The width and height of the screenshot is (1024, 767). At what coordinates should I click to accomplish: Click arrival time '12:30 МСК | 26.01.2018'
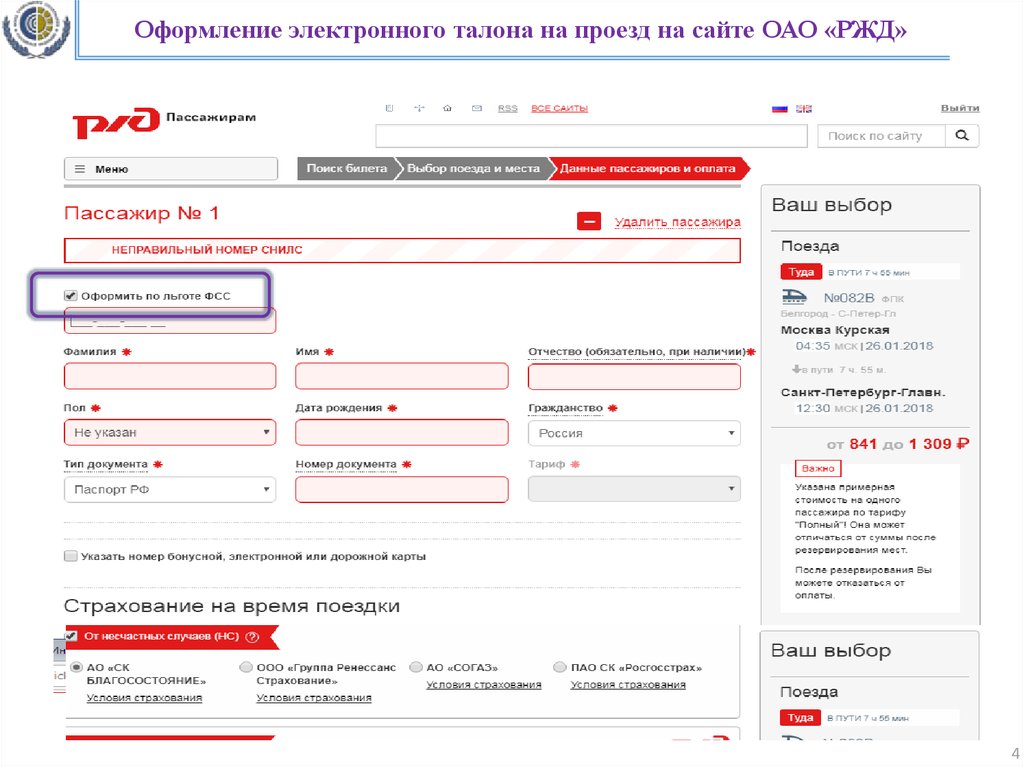864,408
